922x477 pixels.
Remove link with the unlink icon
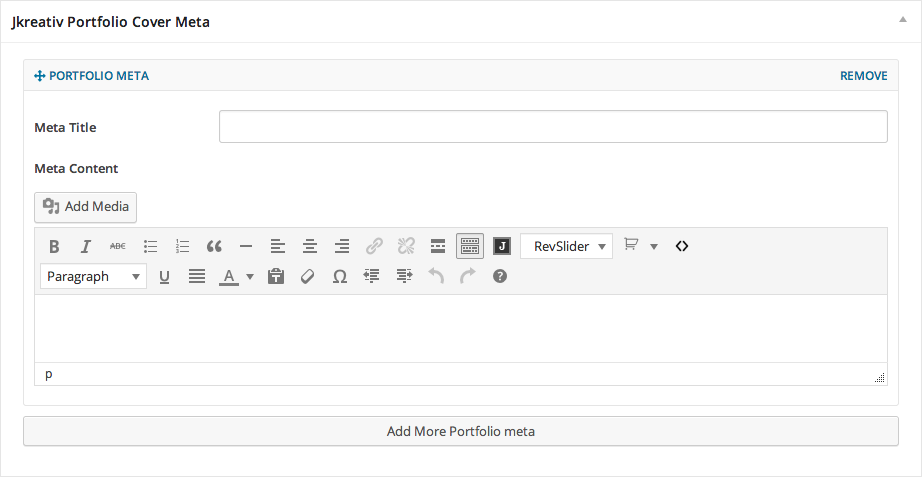click(406, 246)
